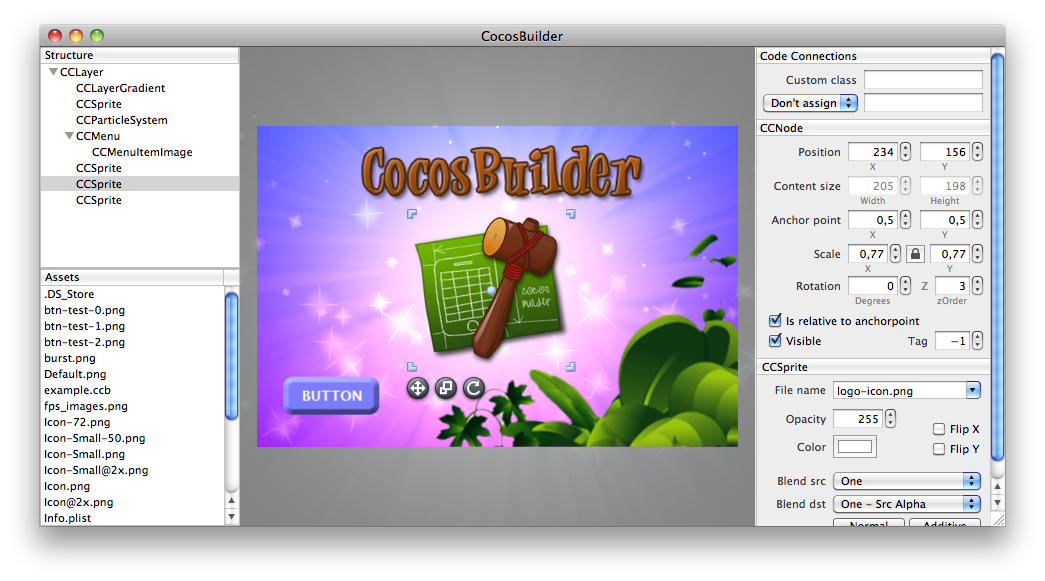The height and width of the screenshot is (581, 1045).
Task: Click the Scale lock icon
Action: coord(915,254)
